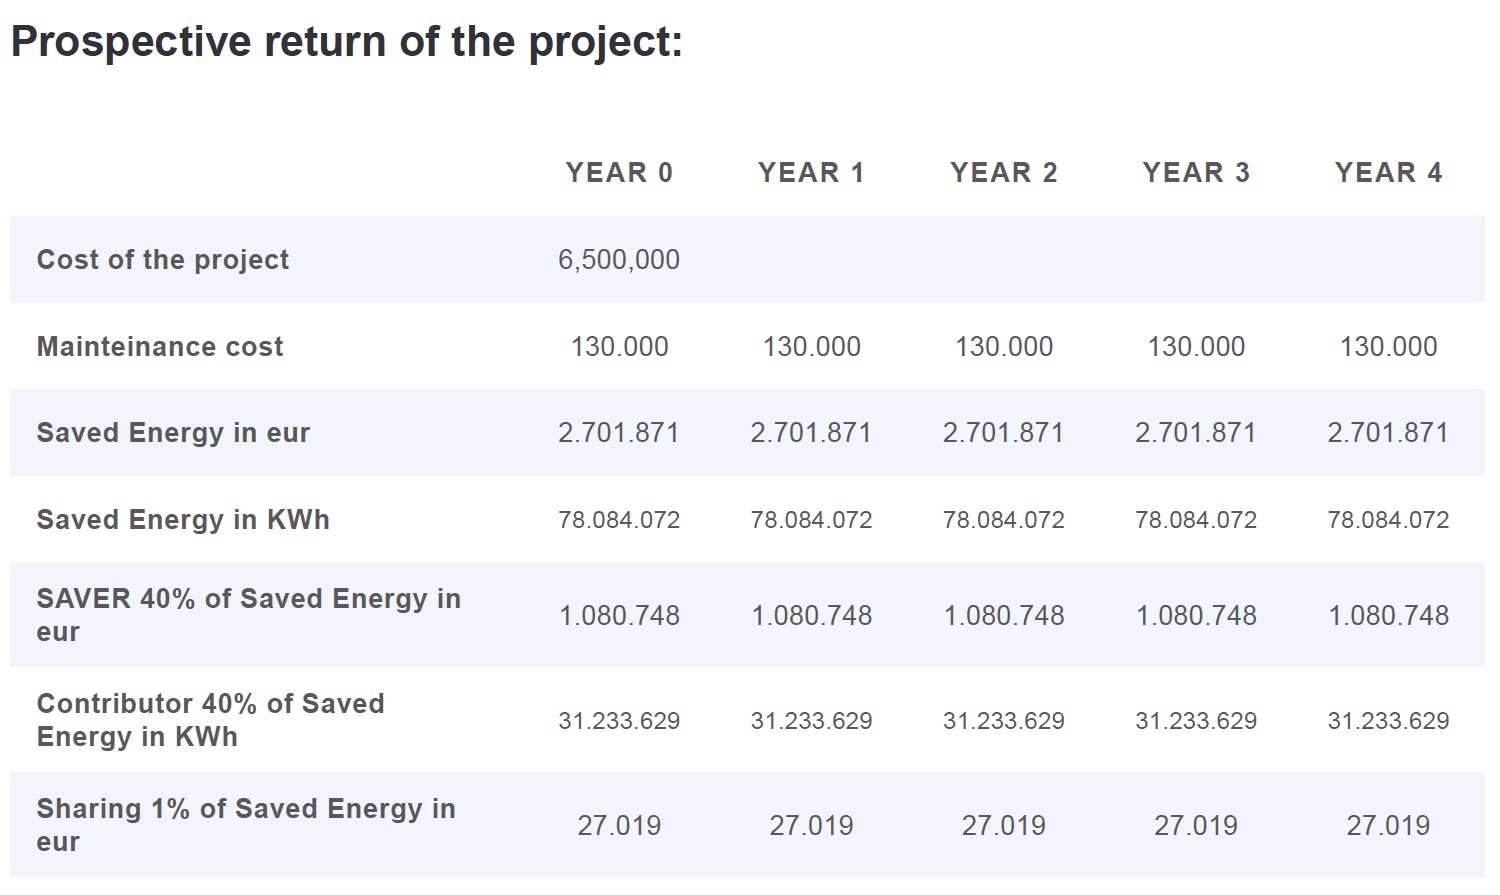Viewport: 1500px width, 895px height.
Task: Click Contributor 40% KWh value under YEAR 0
Action: [619, 721]
